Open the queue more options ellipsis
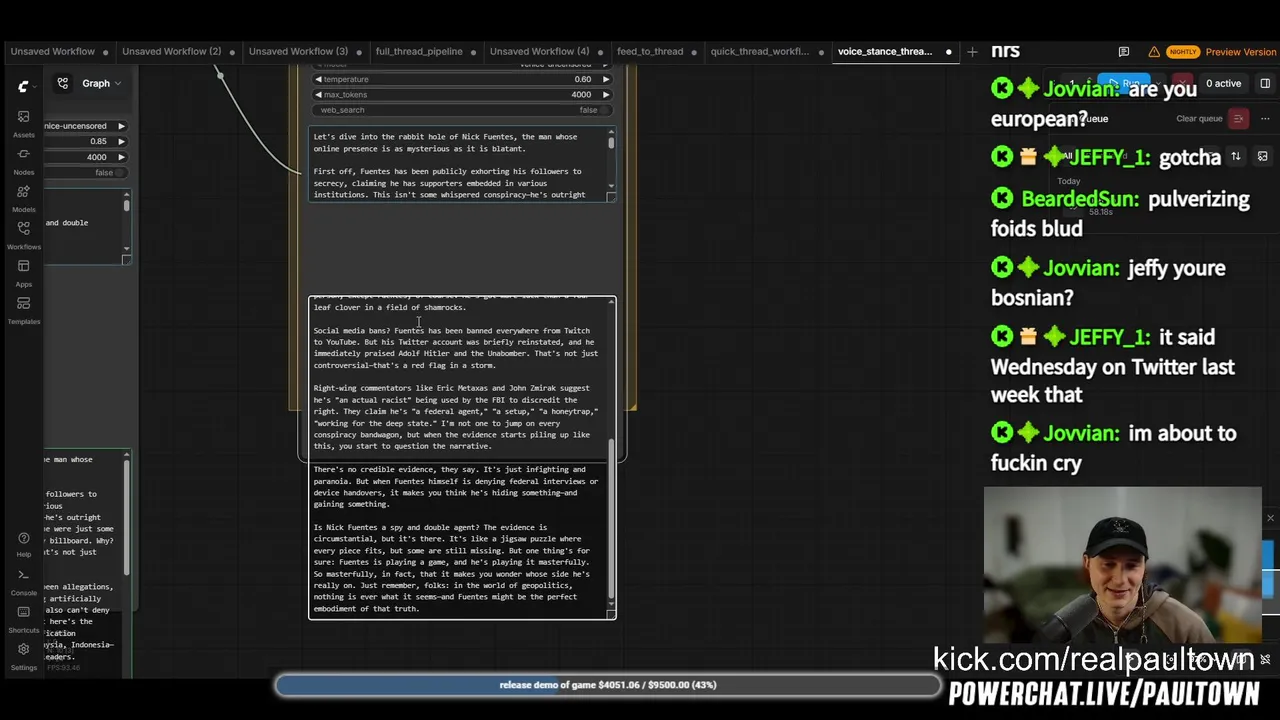 pyautogui.click(x=1265, y=119)
